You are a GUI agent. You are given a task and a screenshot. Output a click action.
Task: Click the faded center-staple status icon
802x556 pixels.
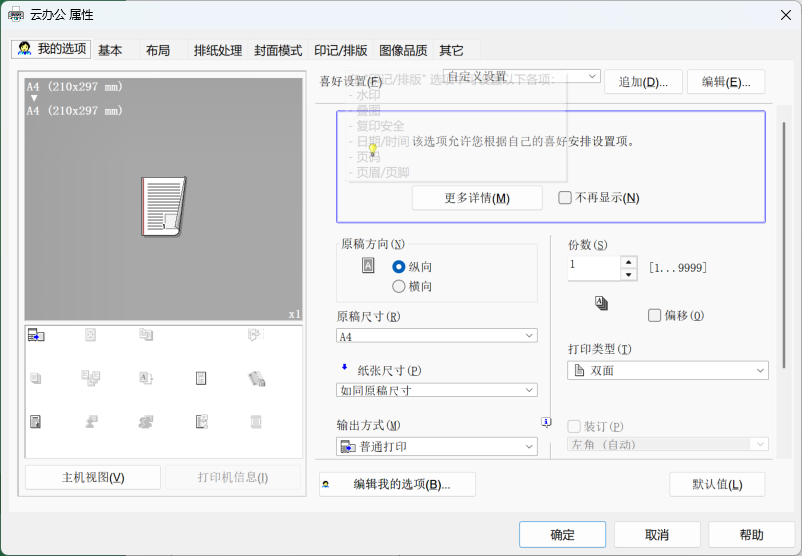91,335
